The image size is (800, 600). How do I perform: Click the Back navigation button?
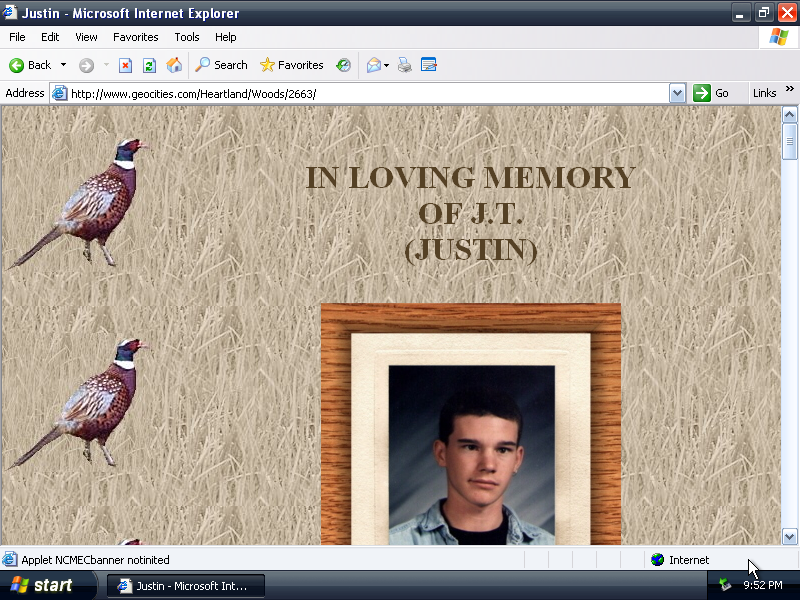[x=30, y=65]
